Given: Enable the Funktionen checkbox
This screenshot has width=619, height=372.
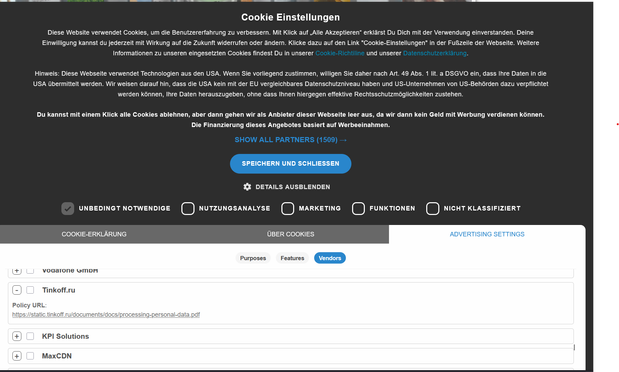Looking at the screenshot, I should pos(358,209).
